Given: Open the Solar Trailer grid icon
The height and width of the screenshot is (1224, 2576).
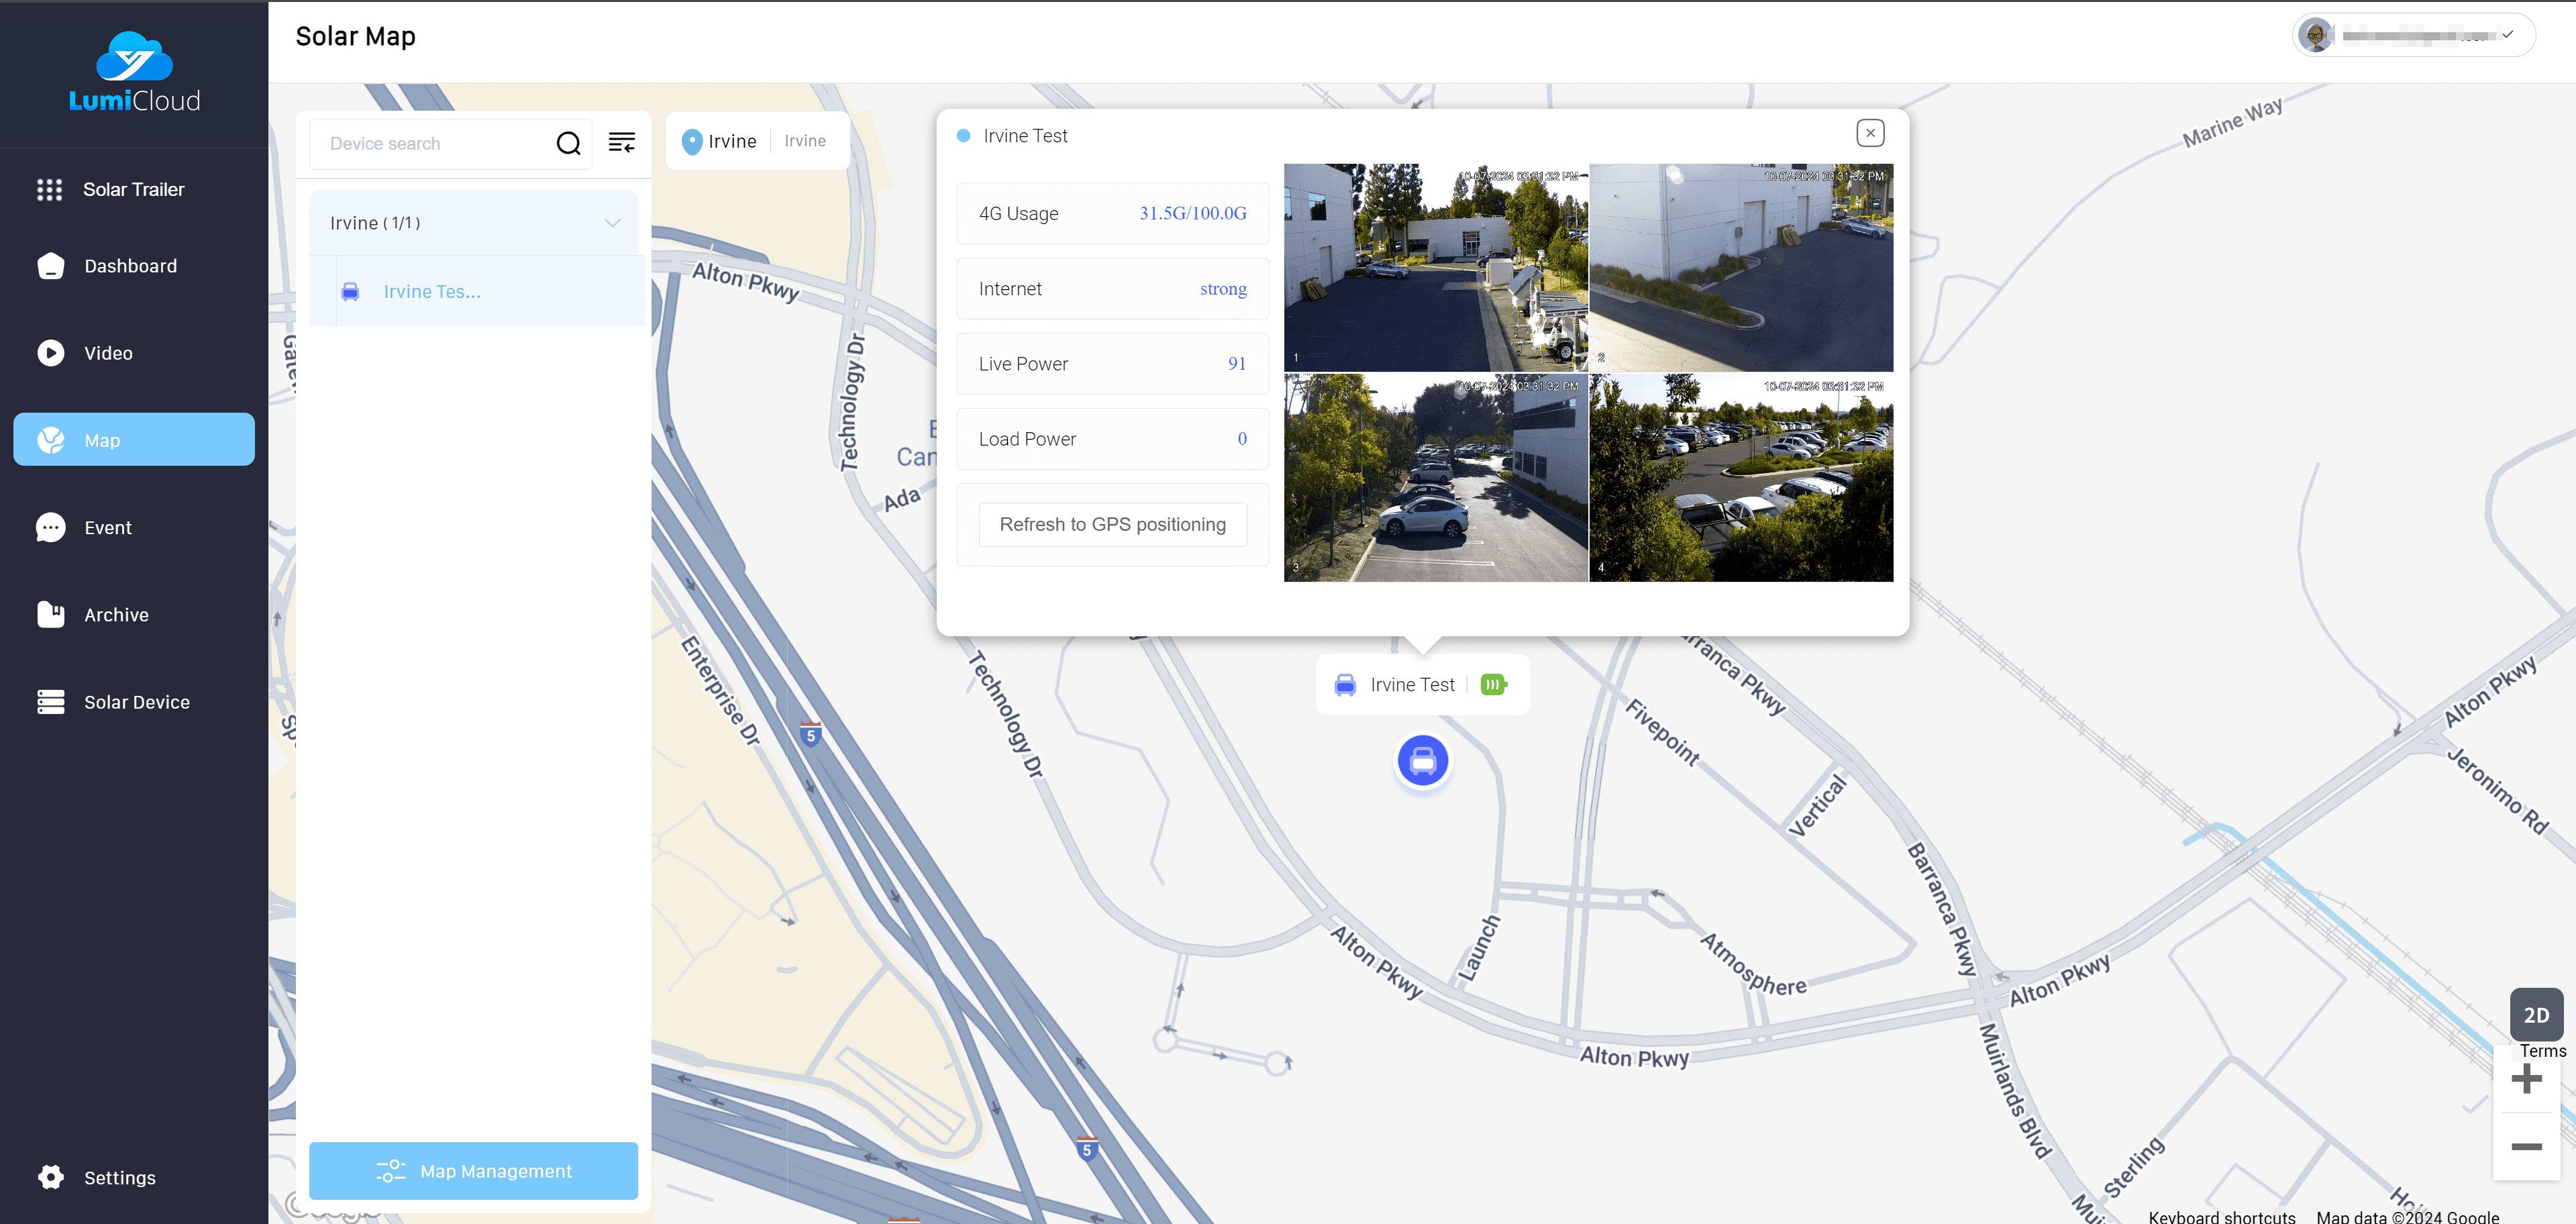Looking at the screenshot, I should [50, 189].
